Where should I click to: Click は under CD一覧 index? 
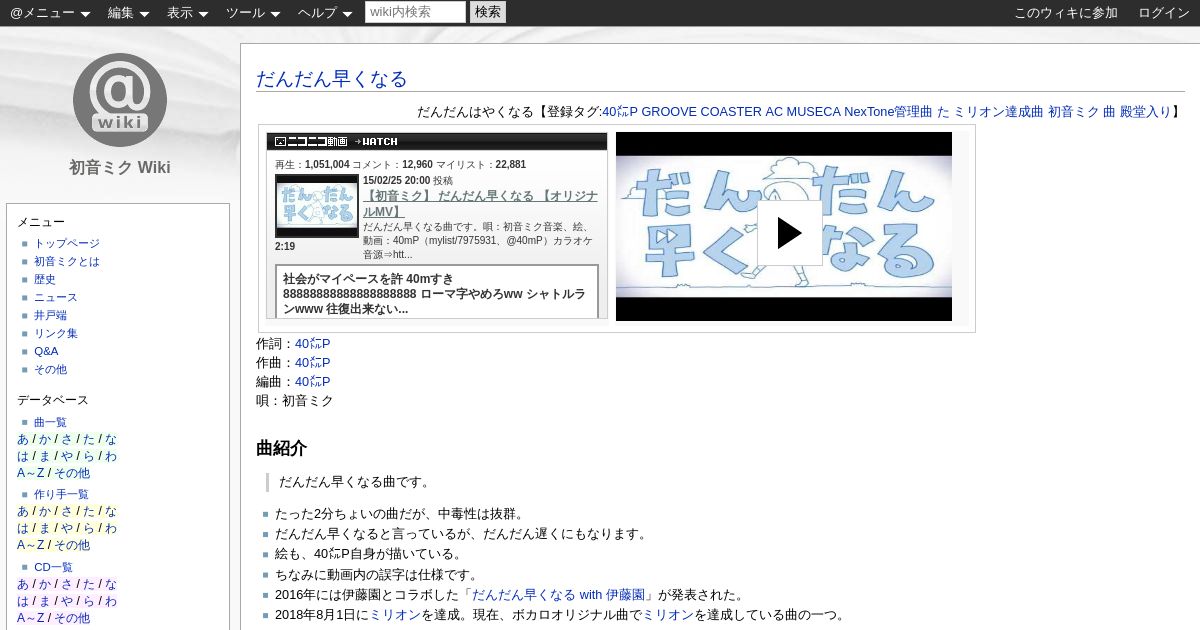(x=23, y=602)
